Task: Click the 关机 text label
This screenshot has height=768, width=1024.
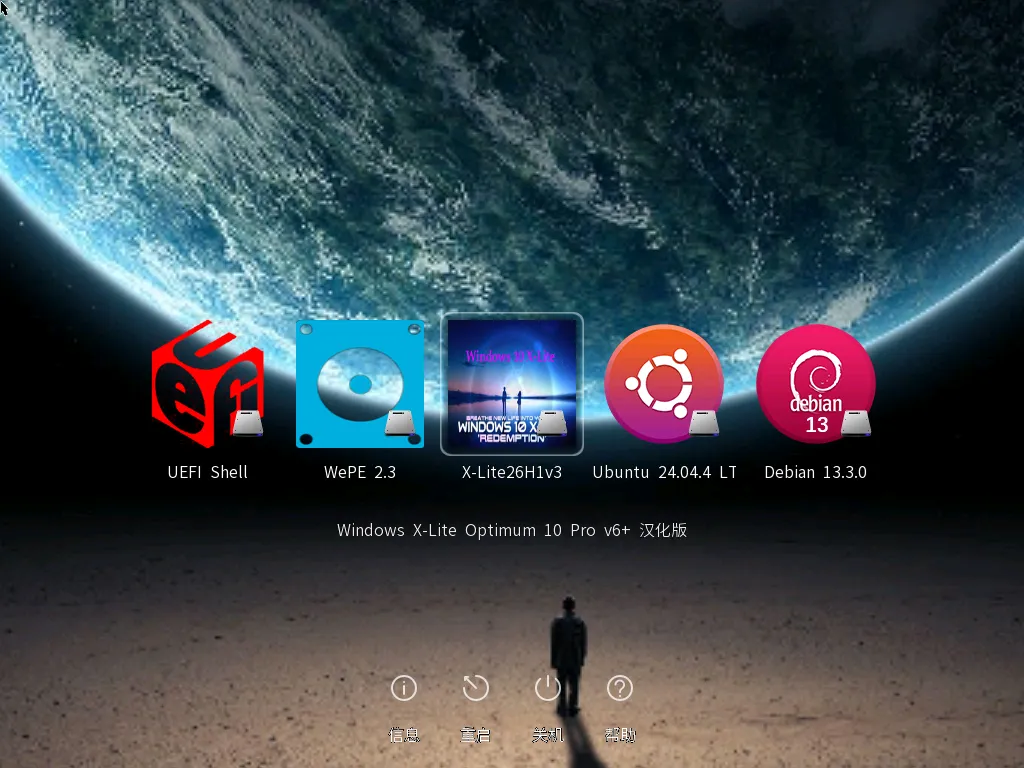Action: pos(547,735)
